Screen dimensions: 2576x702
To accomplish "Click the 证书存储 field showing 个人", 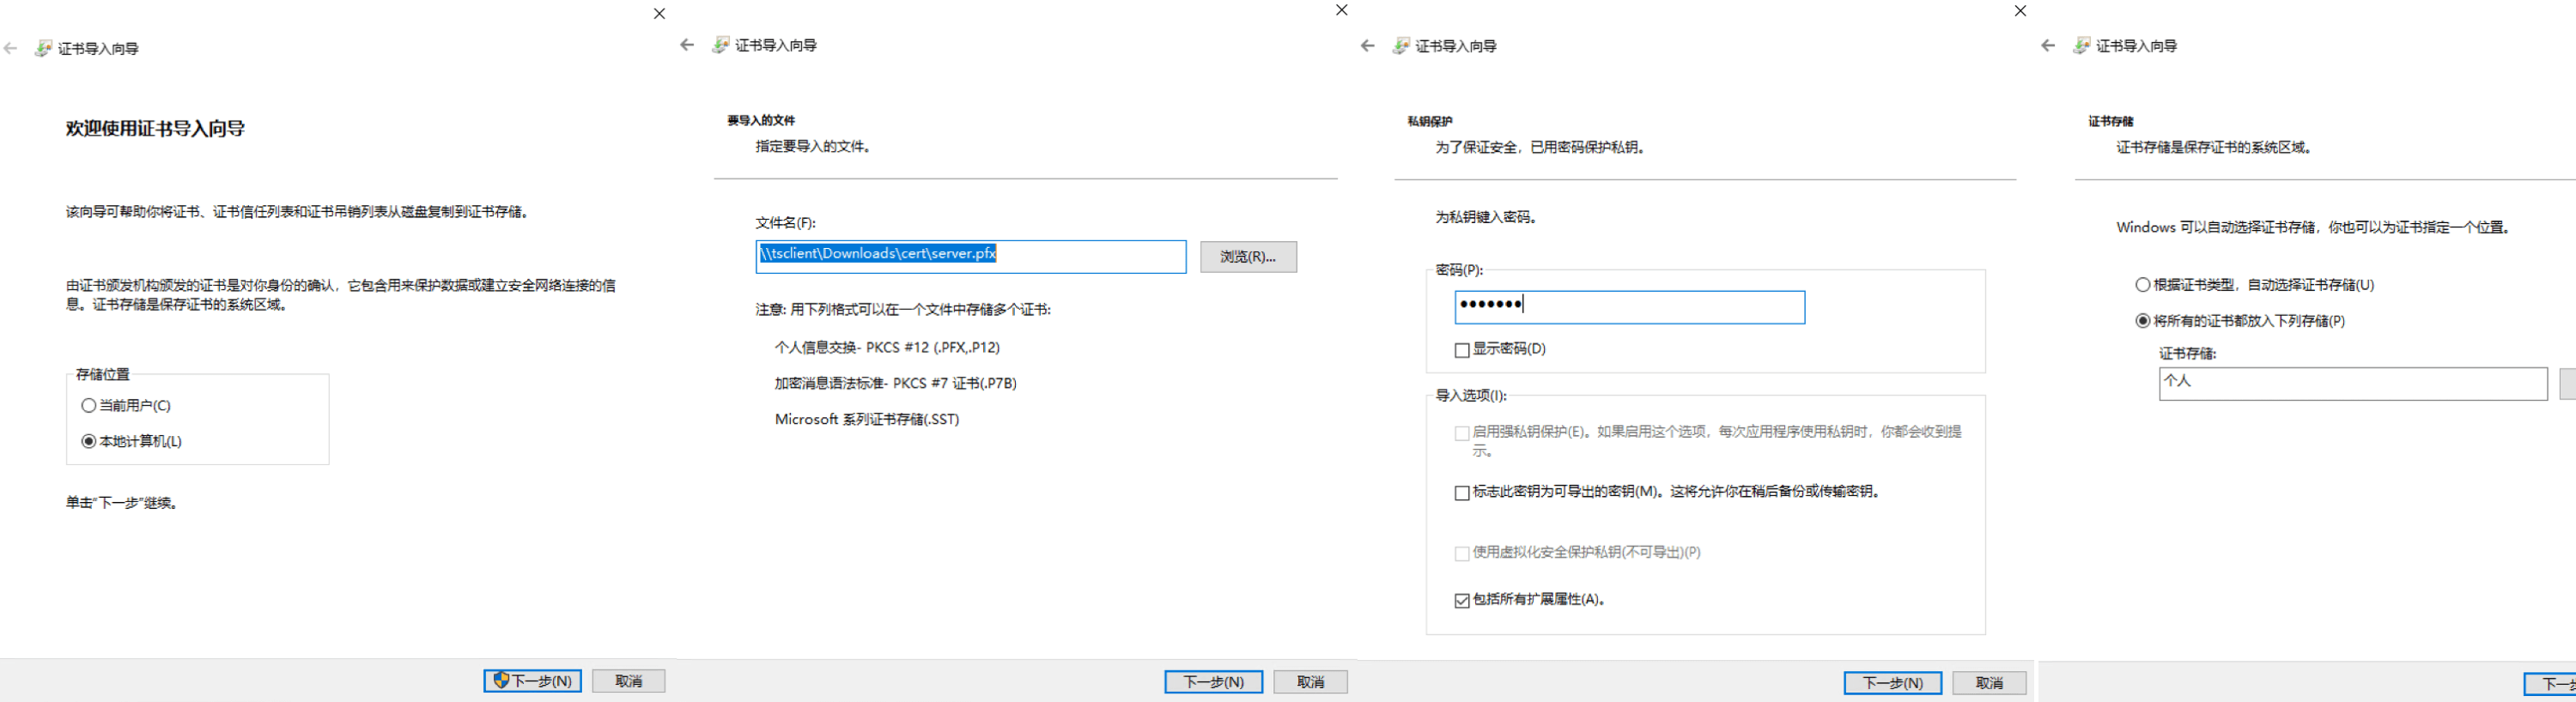I will pyautogui.click(x=2352, y=383).
